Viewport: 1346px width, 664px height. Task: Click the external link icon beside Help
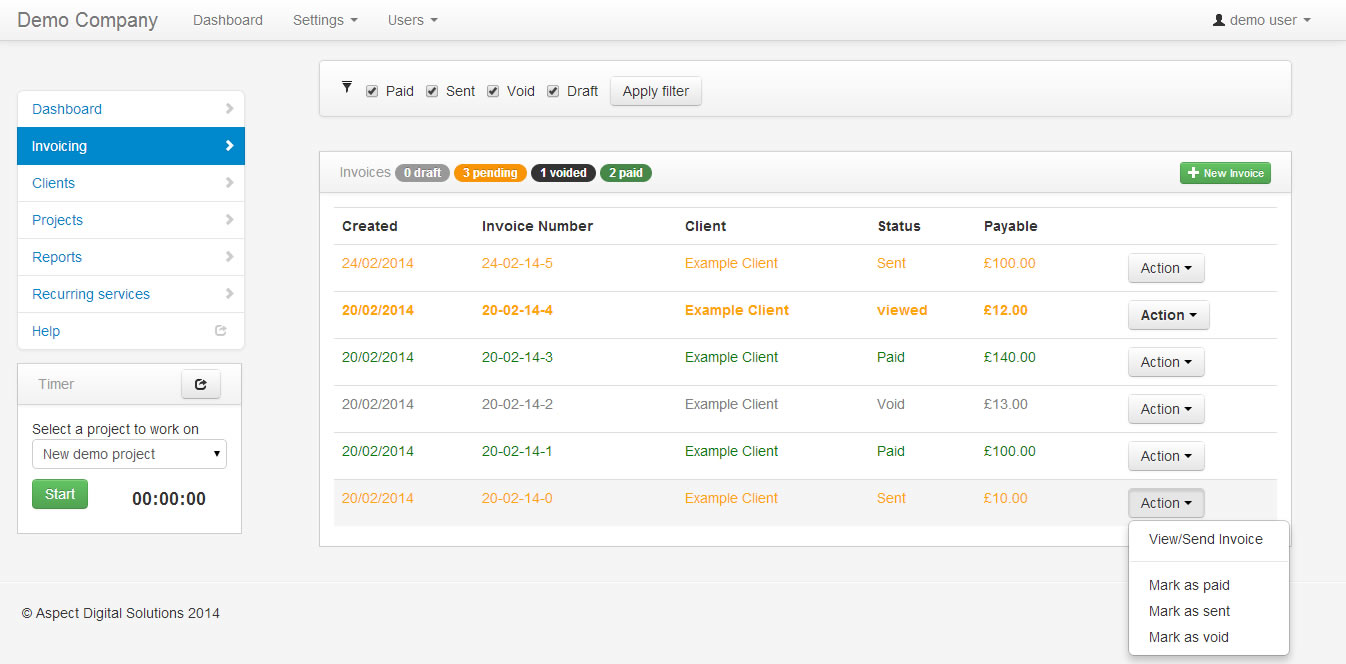tap(221, 331)
